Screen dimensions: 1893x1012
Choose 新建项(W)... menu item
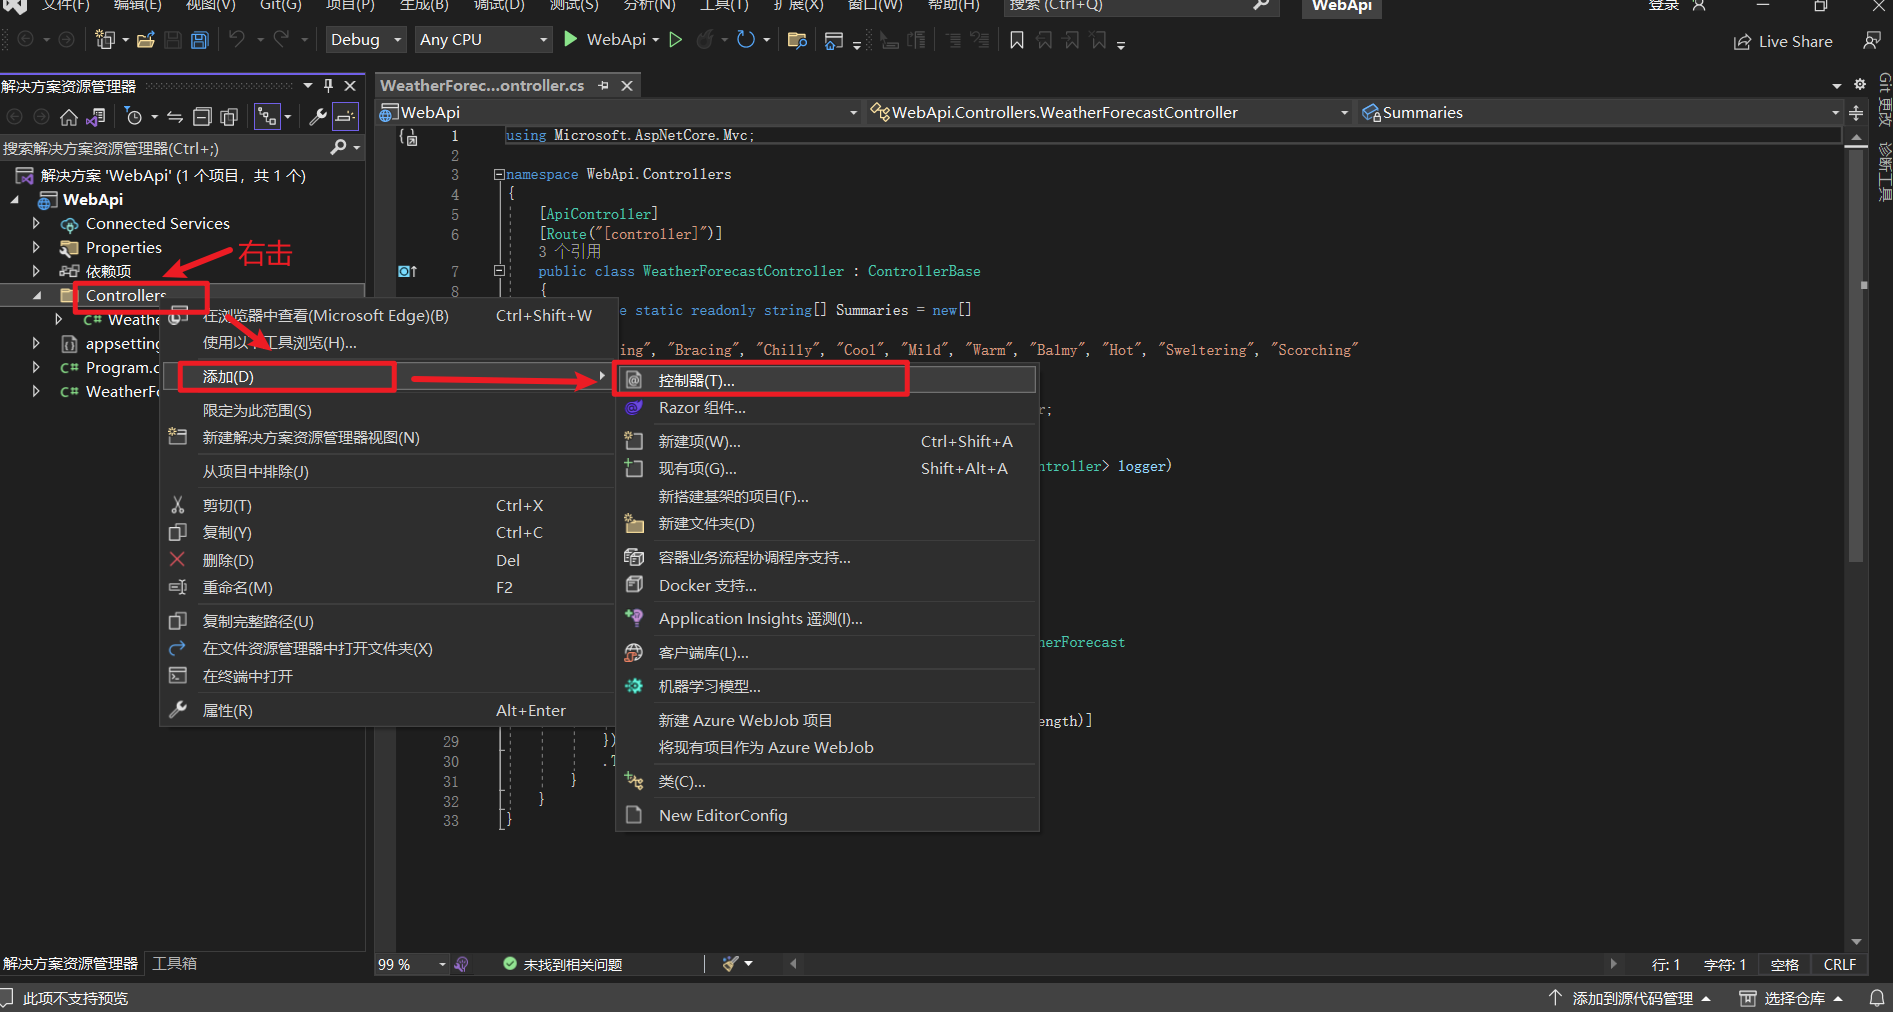[827, 441]
